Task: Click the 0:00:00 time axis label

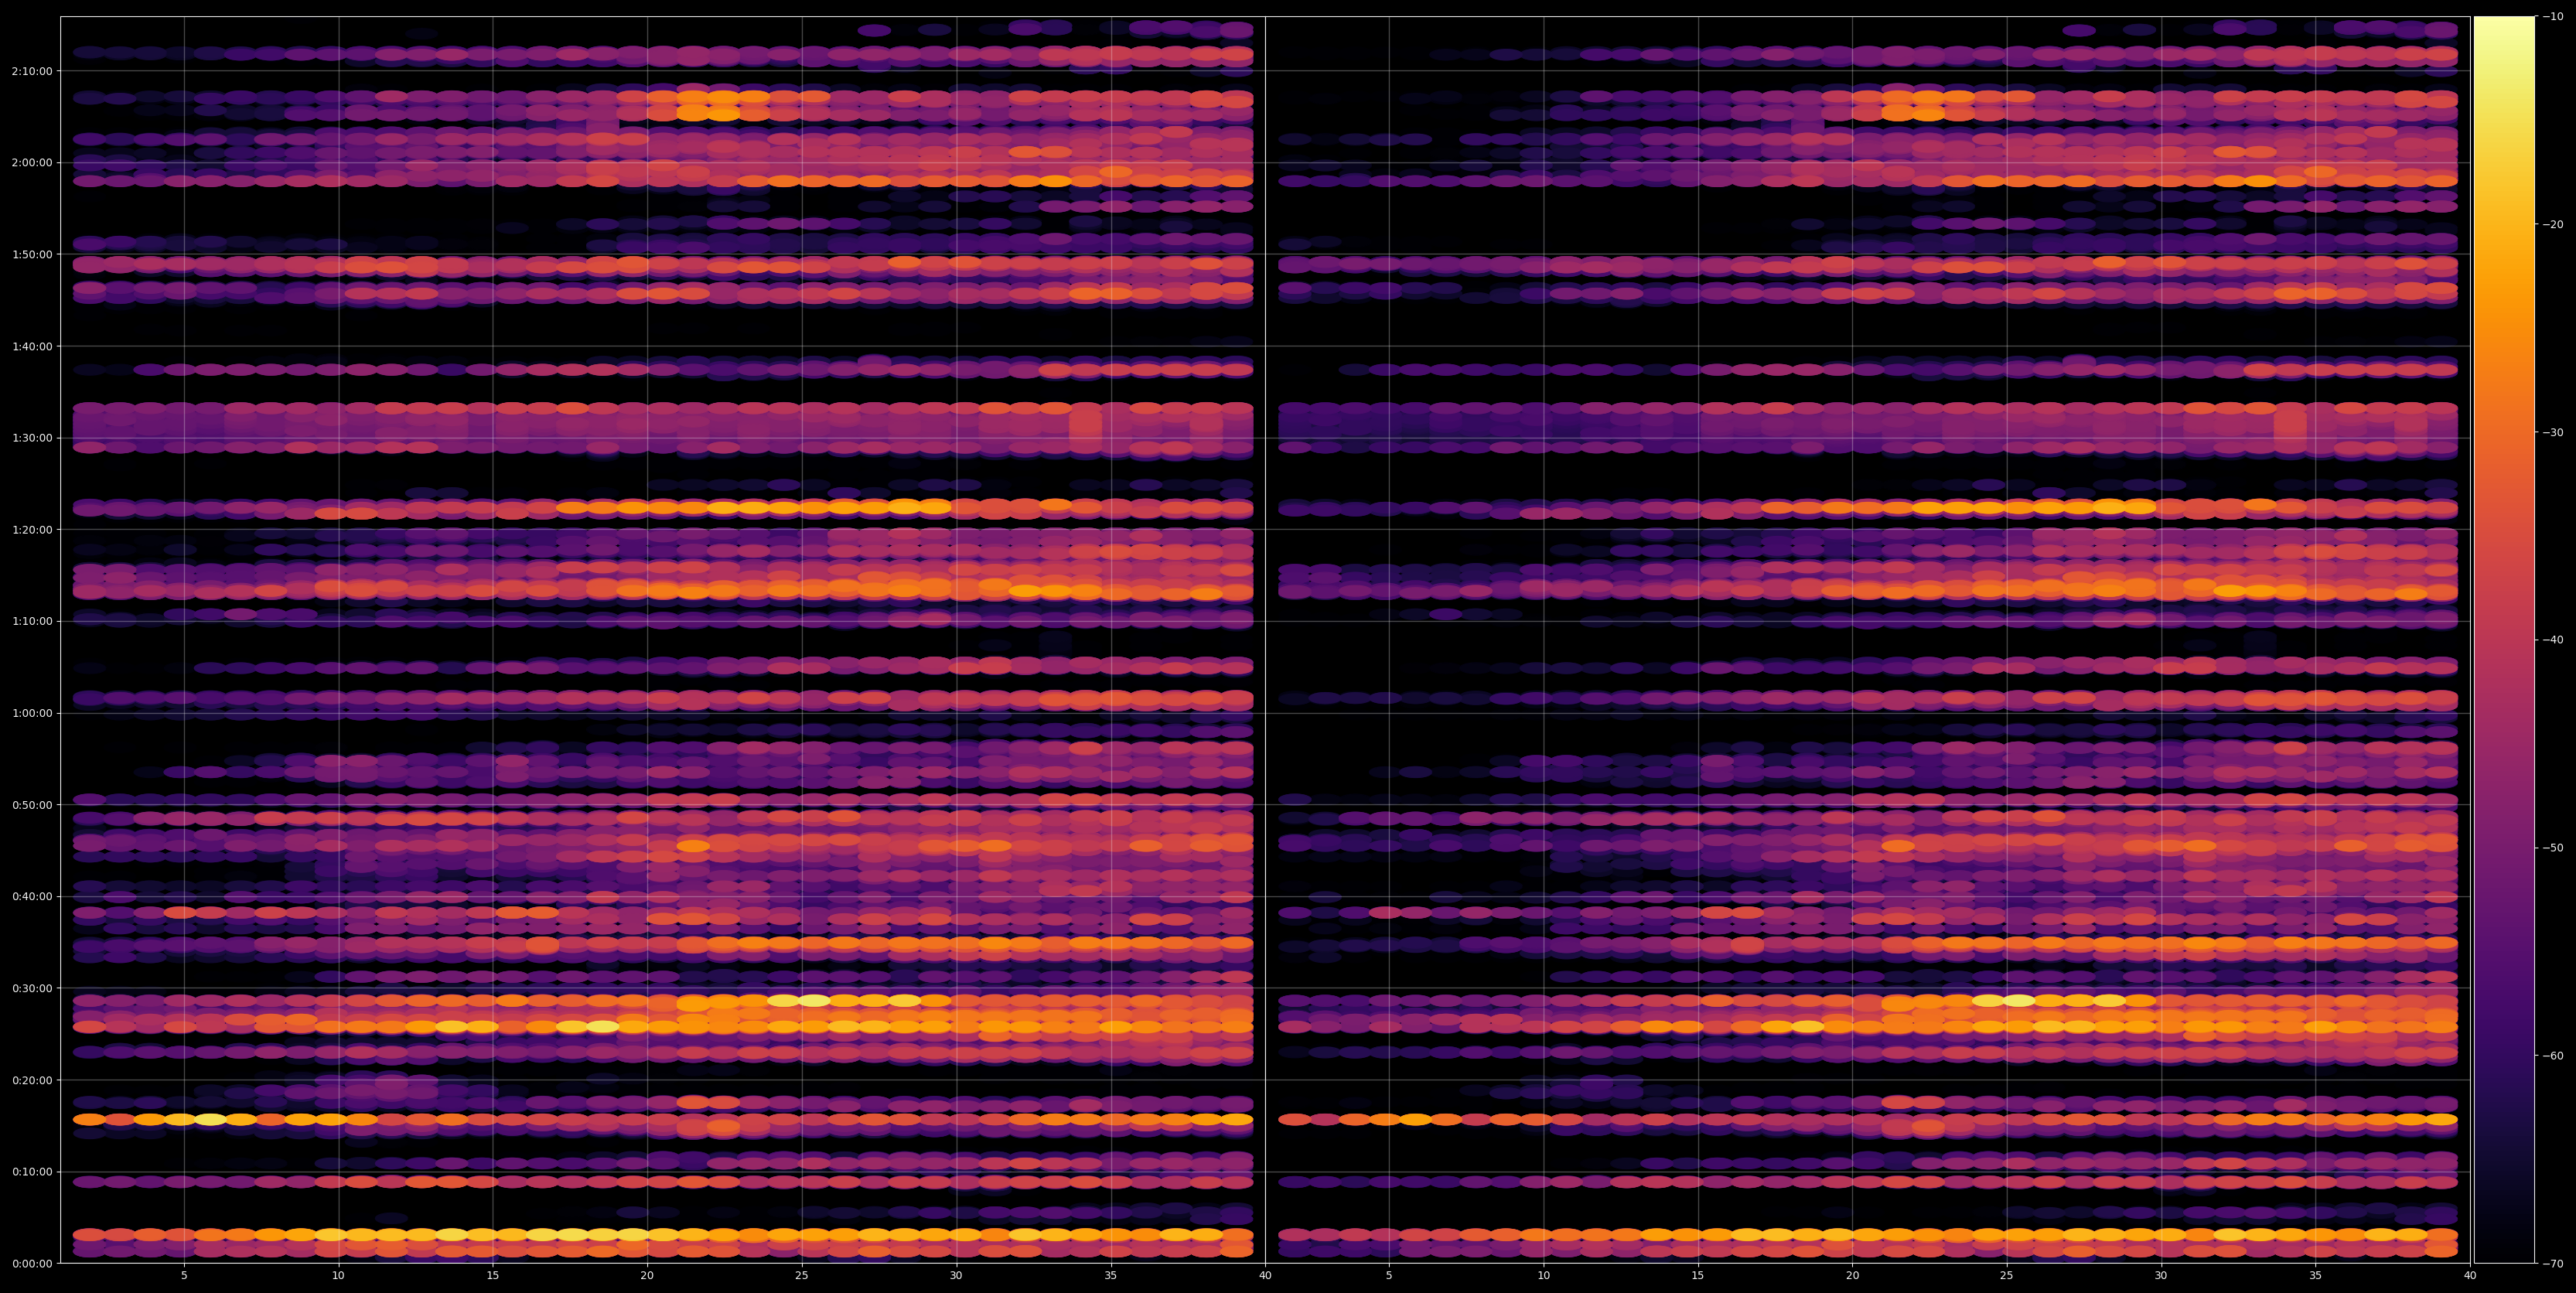Action: [33, 1263]
